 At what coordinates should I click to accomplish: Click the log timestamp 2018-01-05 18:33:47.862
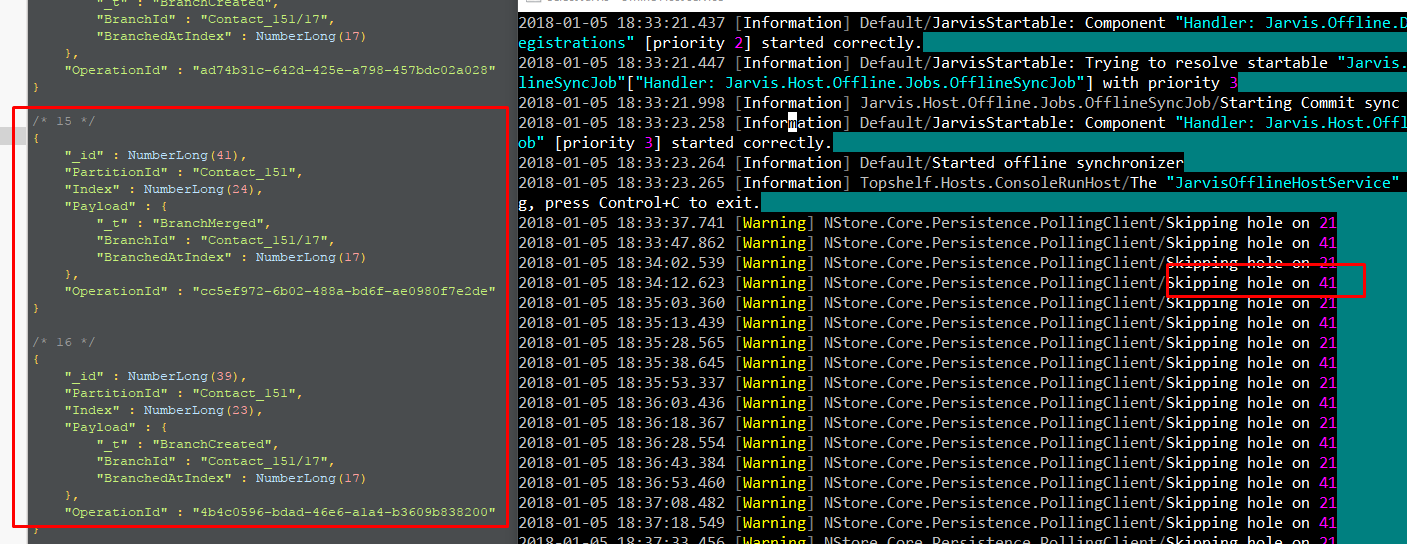[x=624, y=242]
